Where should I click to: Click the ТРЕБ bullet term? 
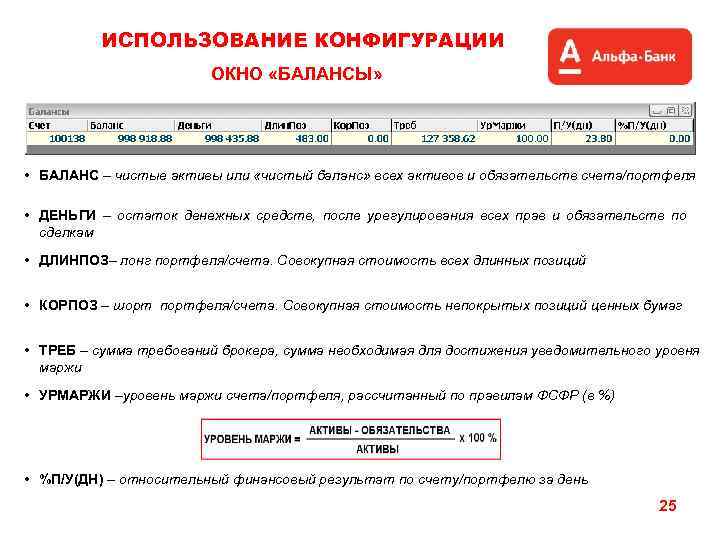[57, 350]
